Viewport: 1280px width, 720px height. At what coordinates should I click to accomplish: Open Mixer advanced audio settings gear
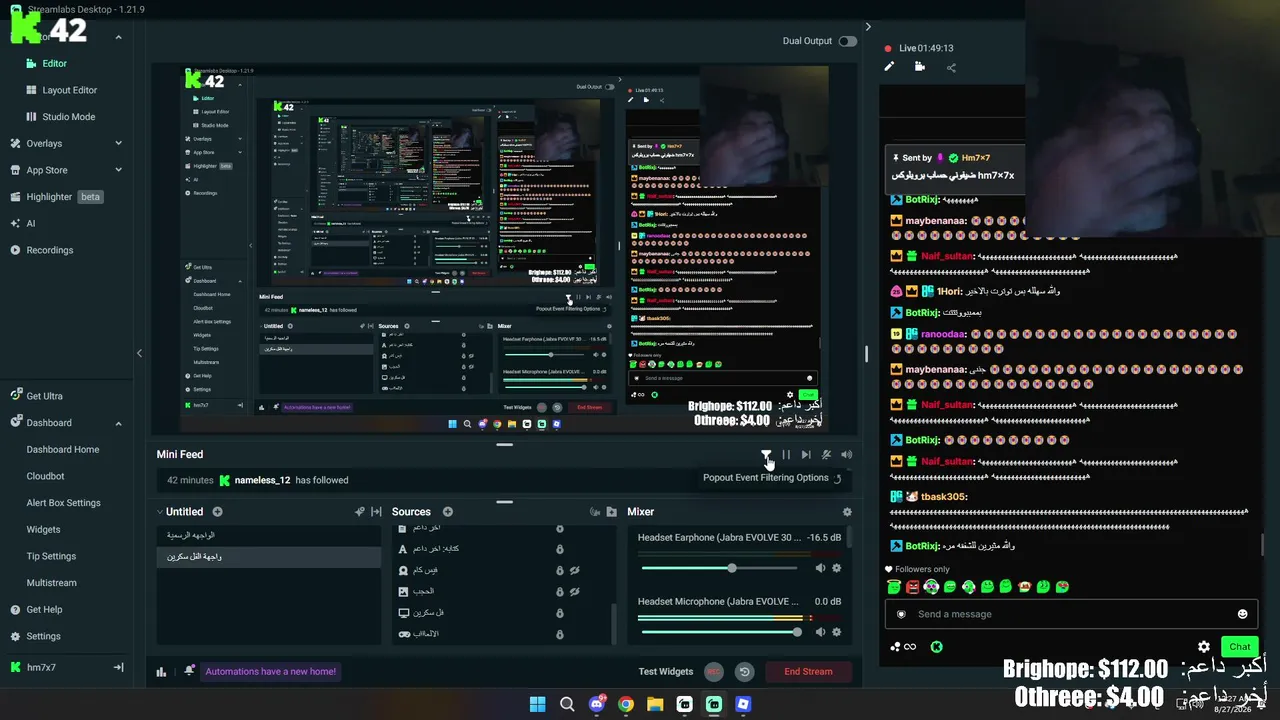[x=847, y=512]
